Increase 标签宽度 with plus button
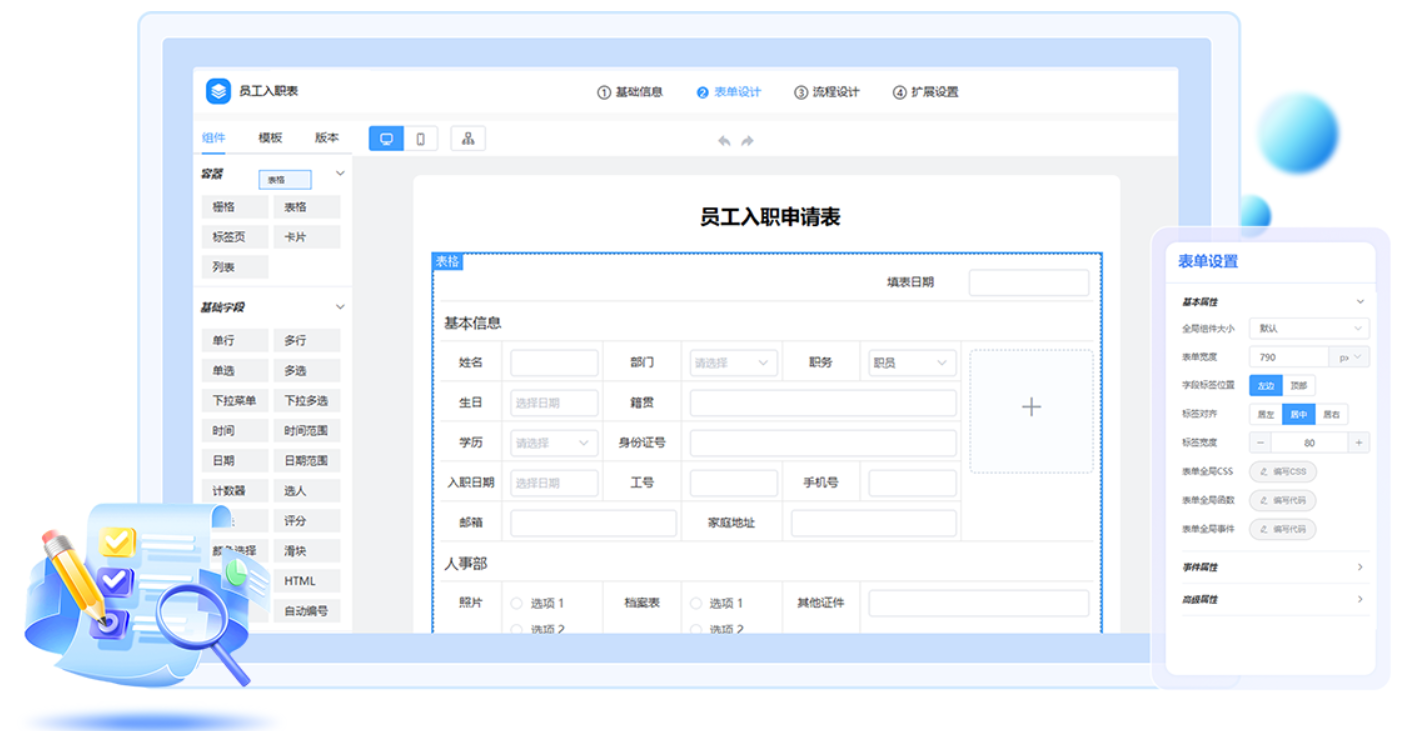1419x731 pixels. click(x=1358, y=442)
